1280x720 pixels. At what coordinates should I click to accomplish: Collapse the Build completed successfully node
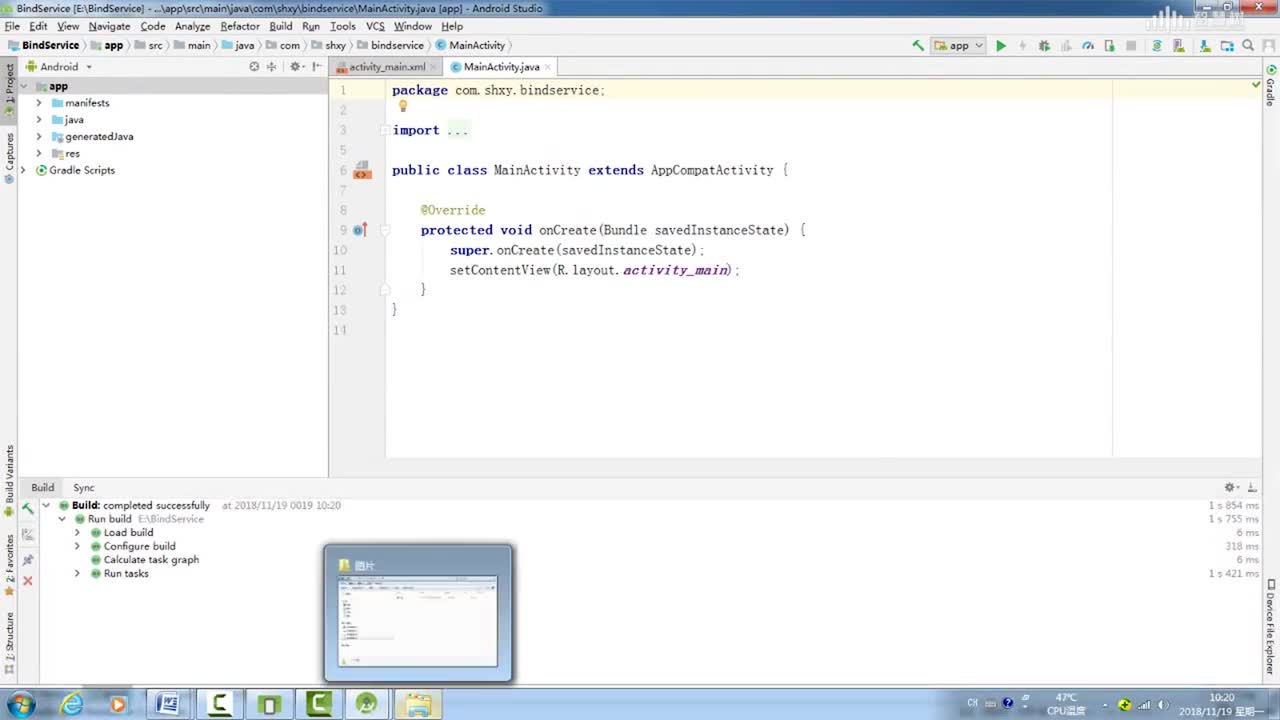click(x=46, y=506)
